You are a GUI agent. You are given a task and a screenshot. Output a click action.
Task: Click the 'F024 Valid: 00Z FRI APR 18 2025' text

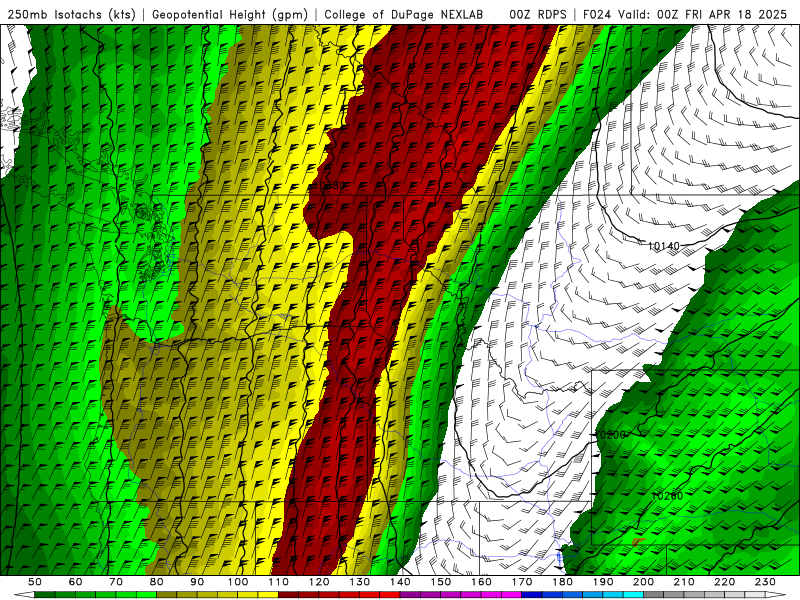[x=685, y=14]
